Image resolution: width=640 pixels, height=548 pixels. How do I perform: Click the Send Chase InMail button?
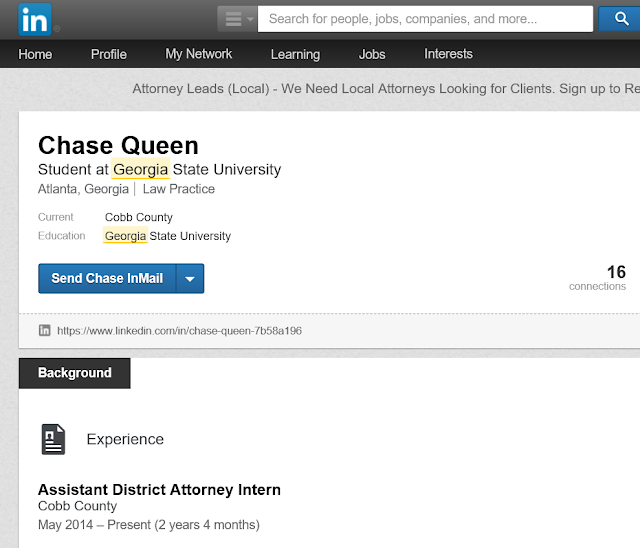click(x=107, y=278)
